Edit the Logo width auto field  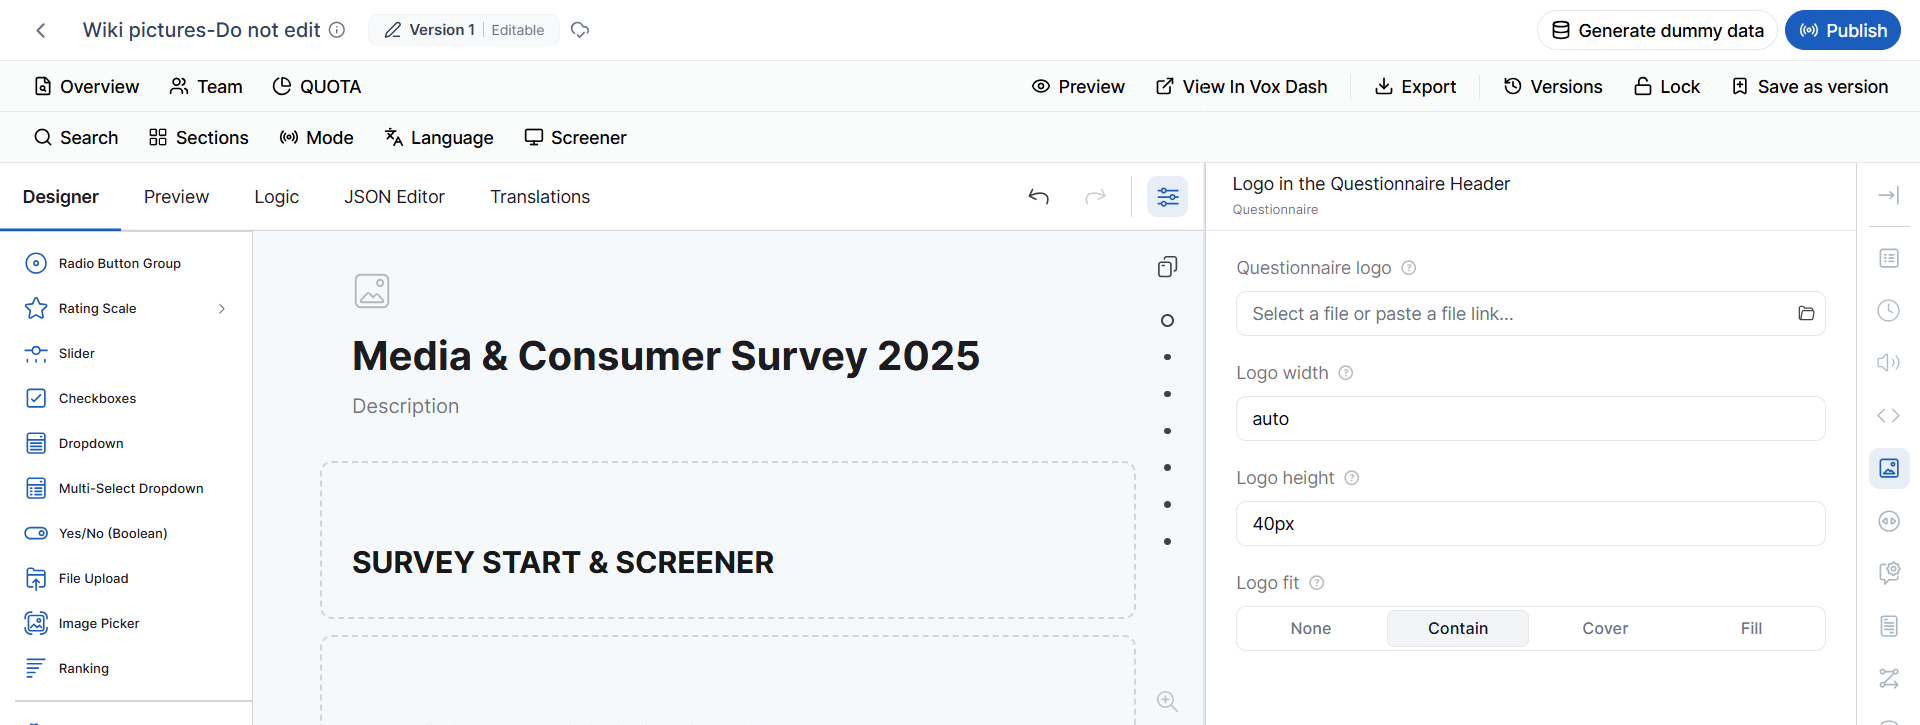[x=1531, y=419]
